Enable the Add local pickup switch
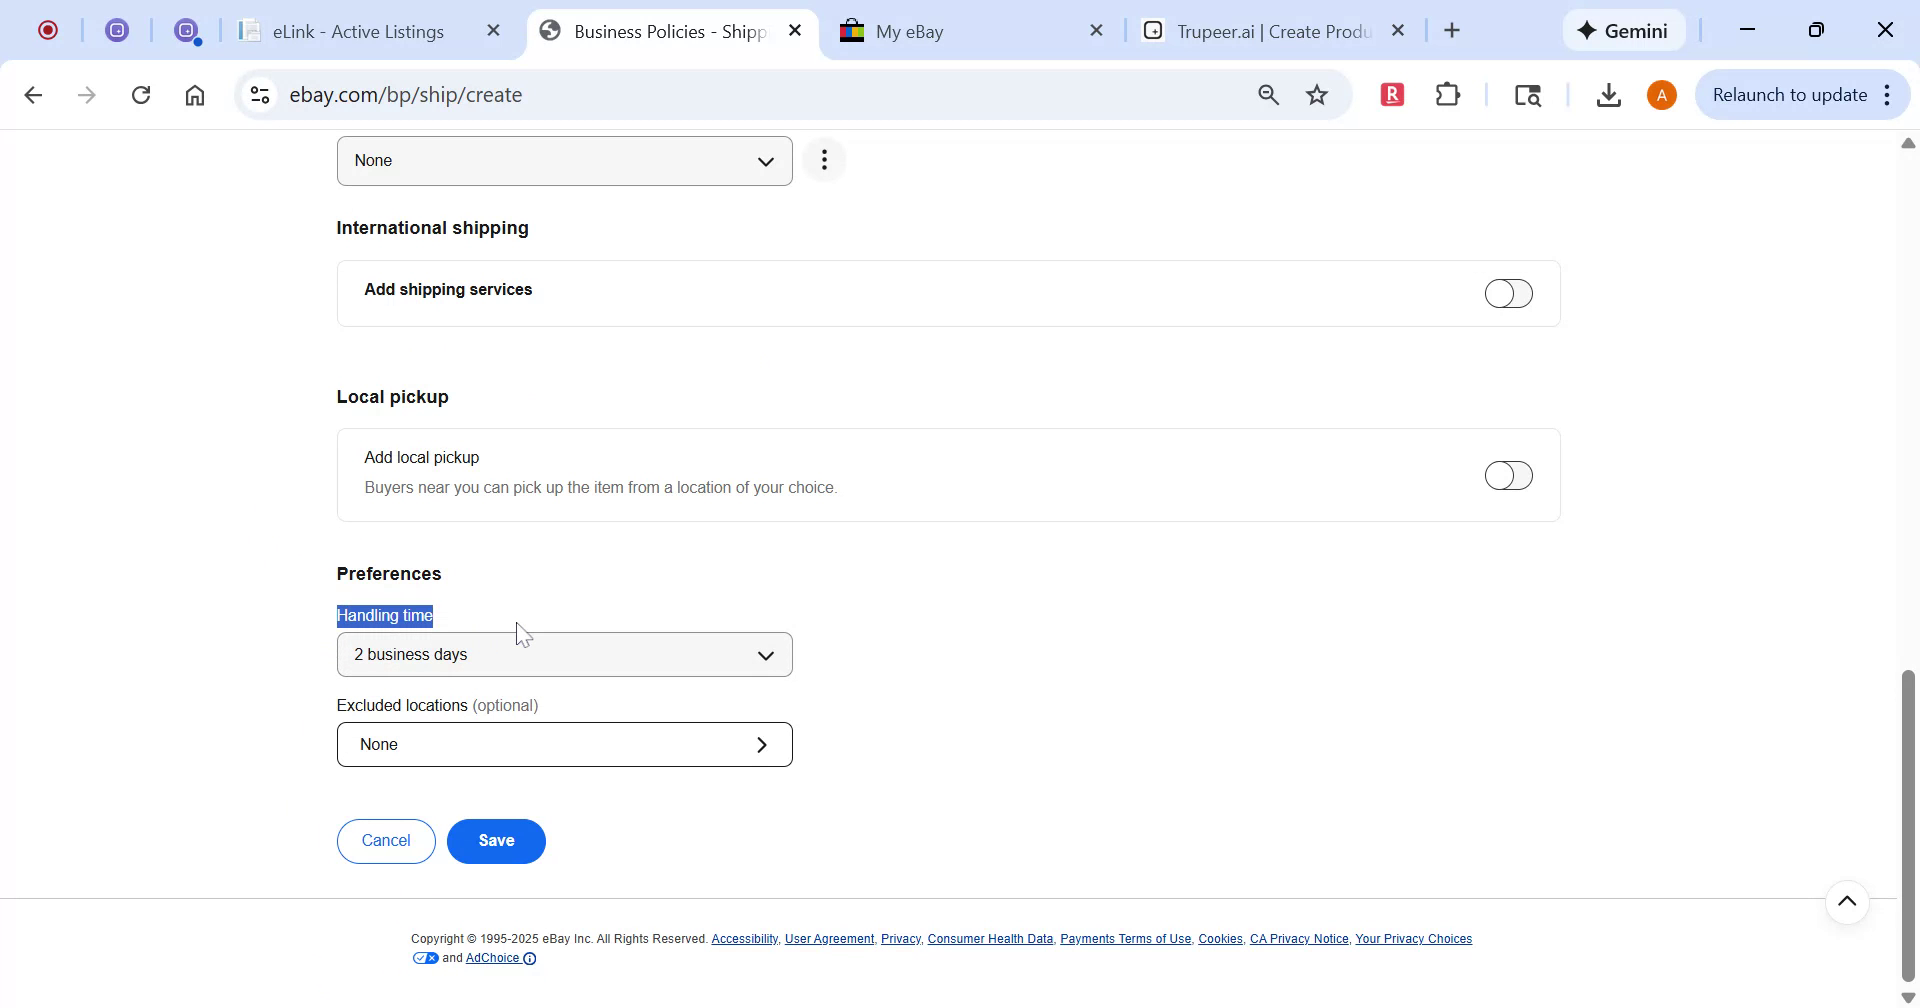Viewport: 1920px width, 1008px height. (1509, 475)
